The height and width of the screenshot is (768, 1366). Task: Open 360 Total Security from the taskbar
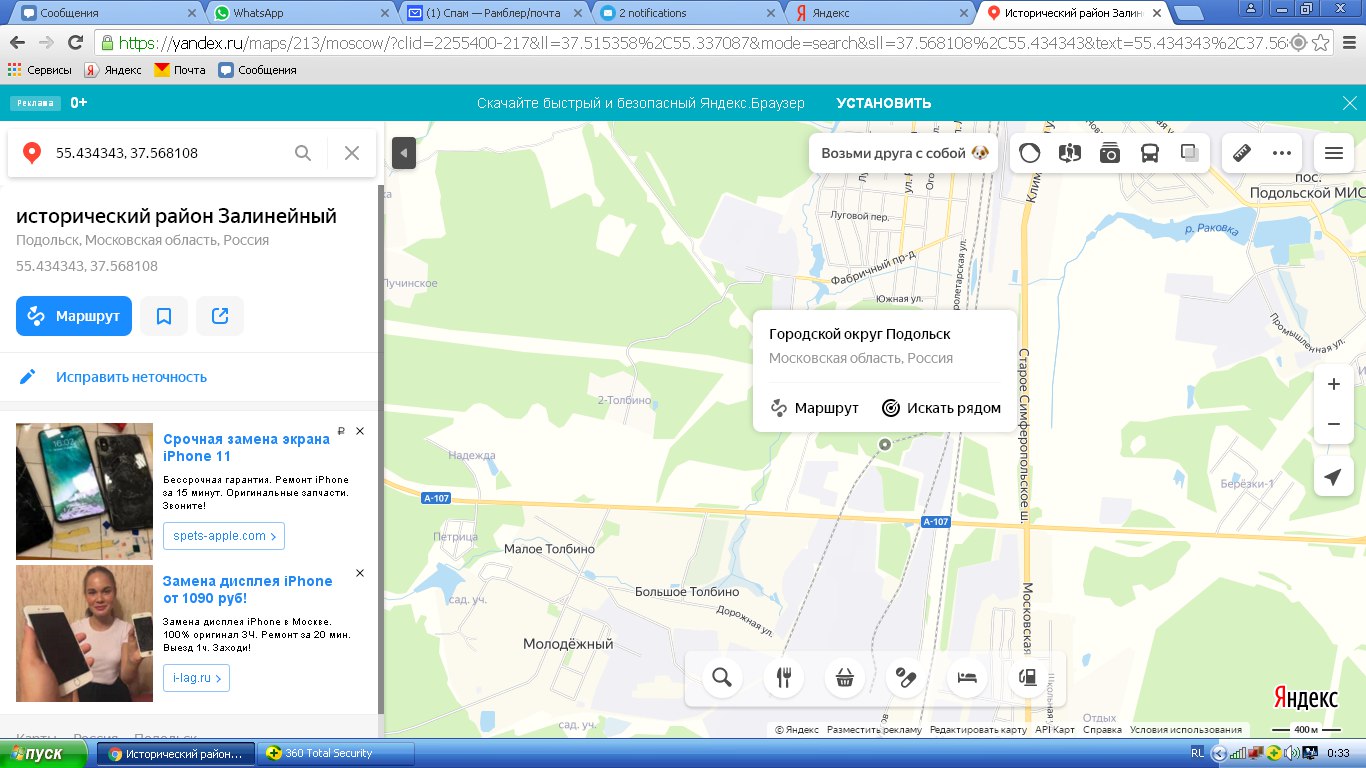click(x=336, y=754)
